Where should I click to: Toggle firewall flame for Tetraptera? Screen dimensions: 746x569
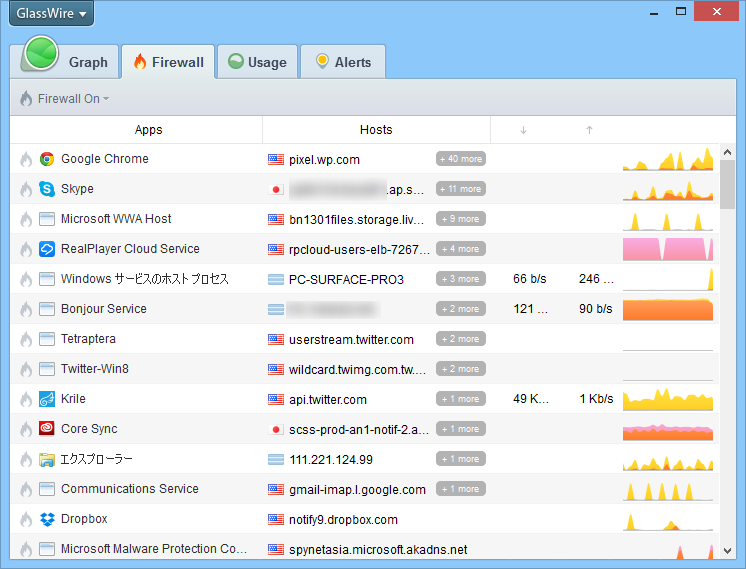[x=26, y=339]
